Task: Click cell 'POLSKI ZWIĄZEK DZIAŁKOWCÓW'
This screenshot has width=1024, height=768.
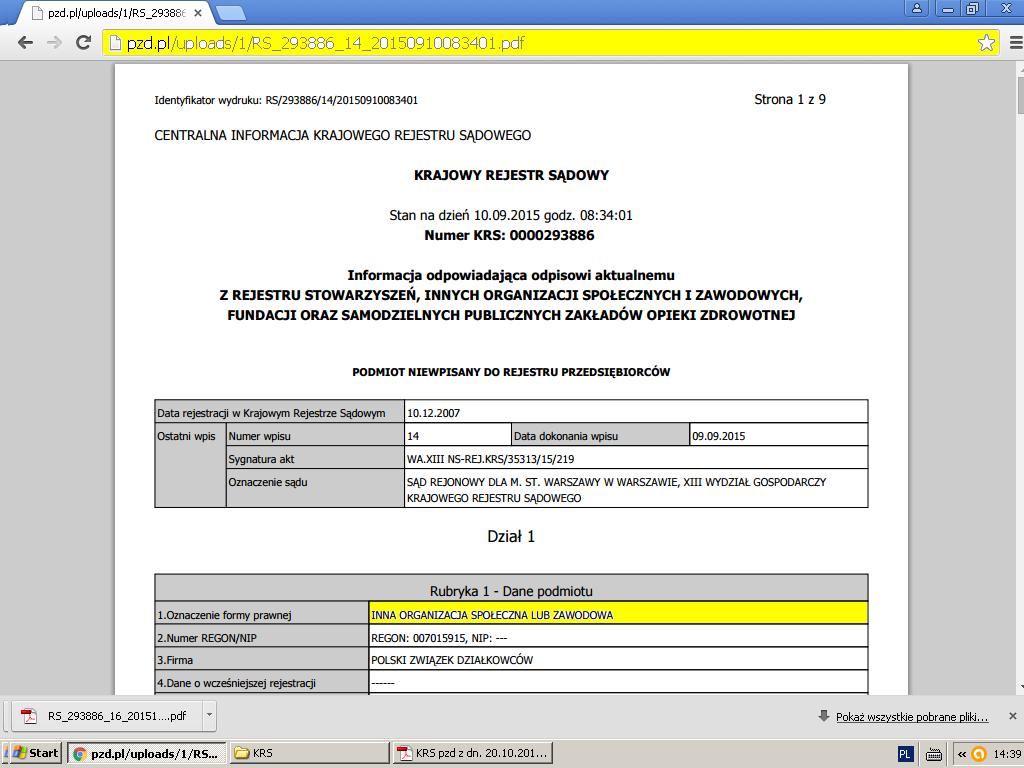Action: (x=618, y=660)
